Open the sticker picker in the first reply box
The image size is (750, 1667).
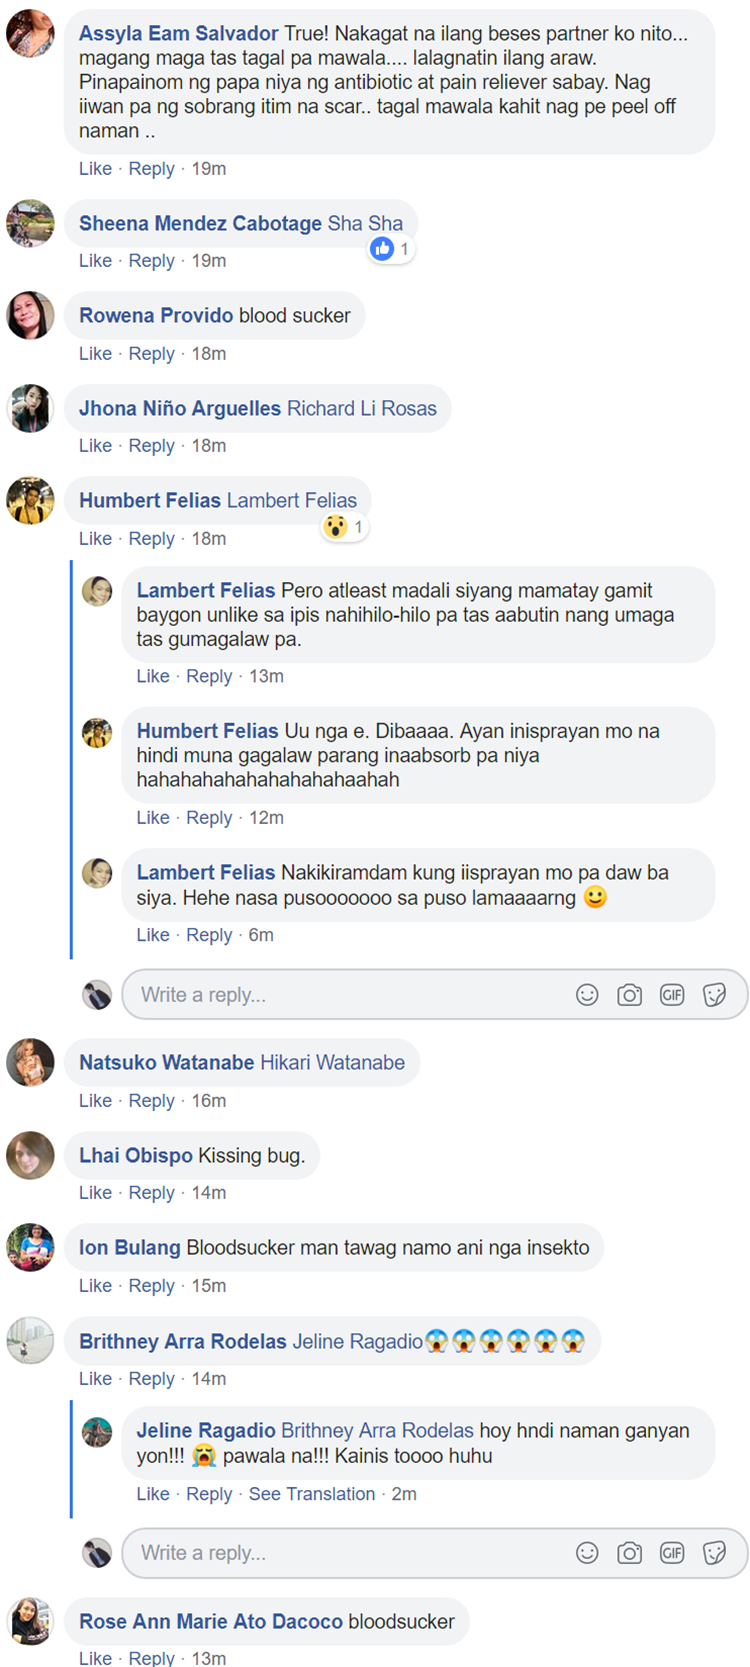(x=714, y=994)
